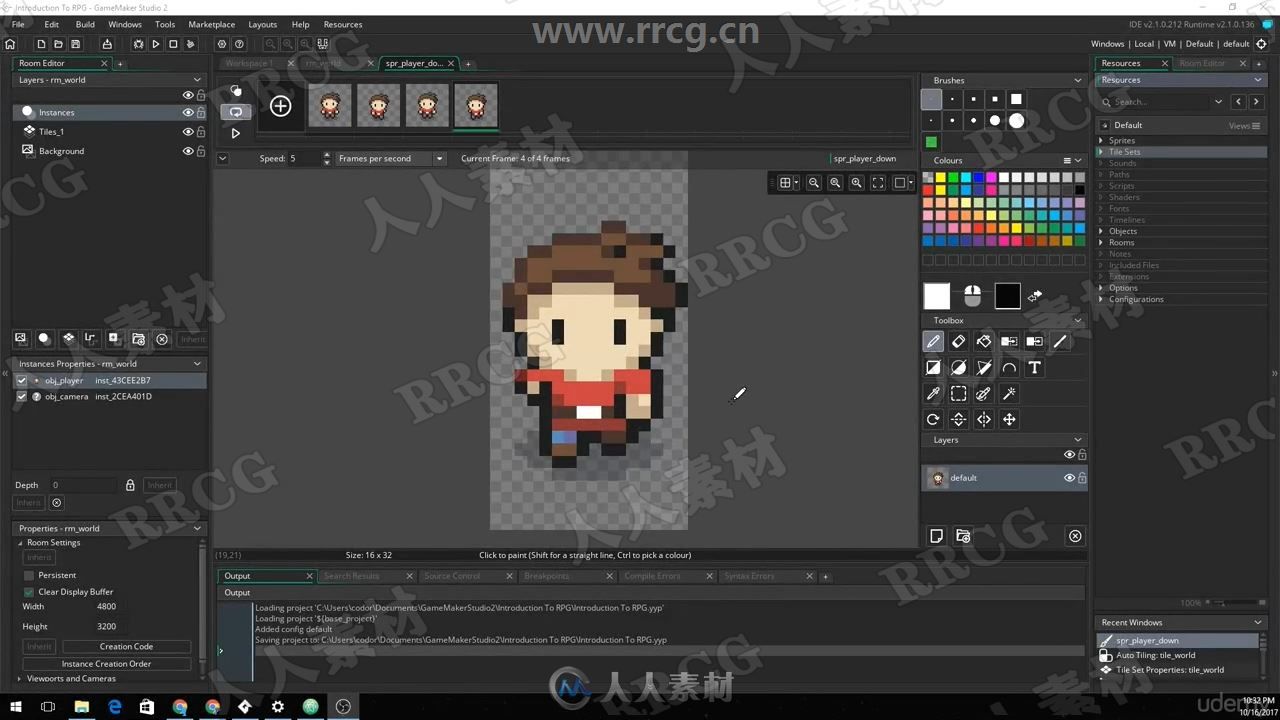Select the Colour picker eyedropper tool
Screen dimensions: 1280x720
tap(933, 394)
